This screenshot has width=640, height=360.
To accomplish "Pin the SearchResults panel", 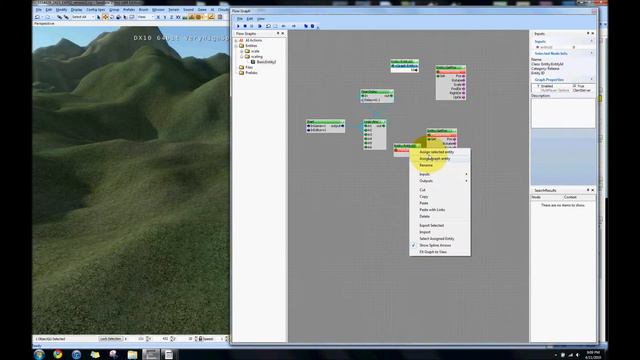I will [x=588, y=190].
